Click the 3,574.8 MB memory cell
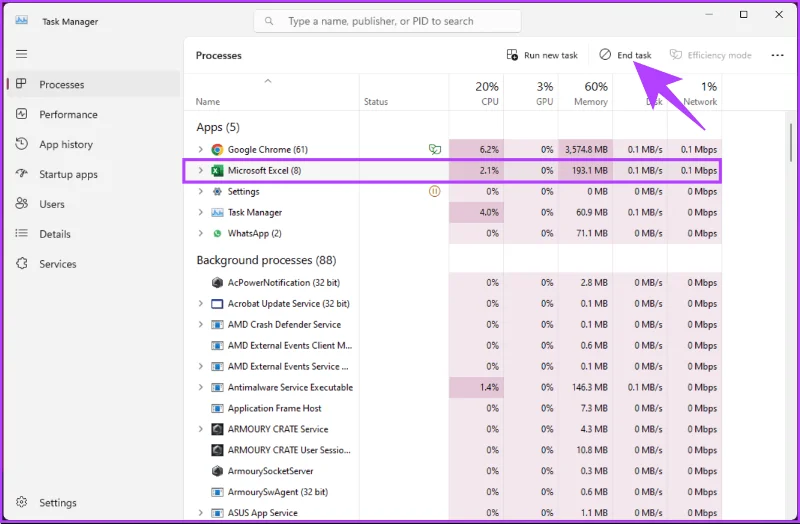800x524 pixels. pyautogui.click(x=586, y=149)
